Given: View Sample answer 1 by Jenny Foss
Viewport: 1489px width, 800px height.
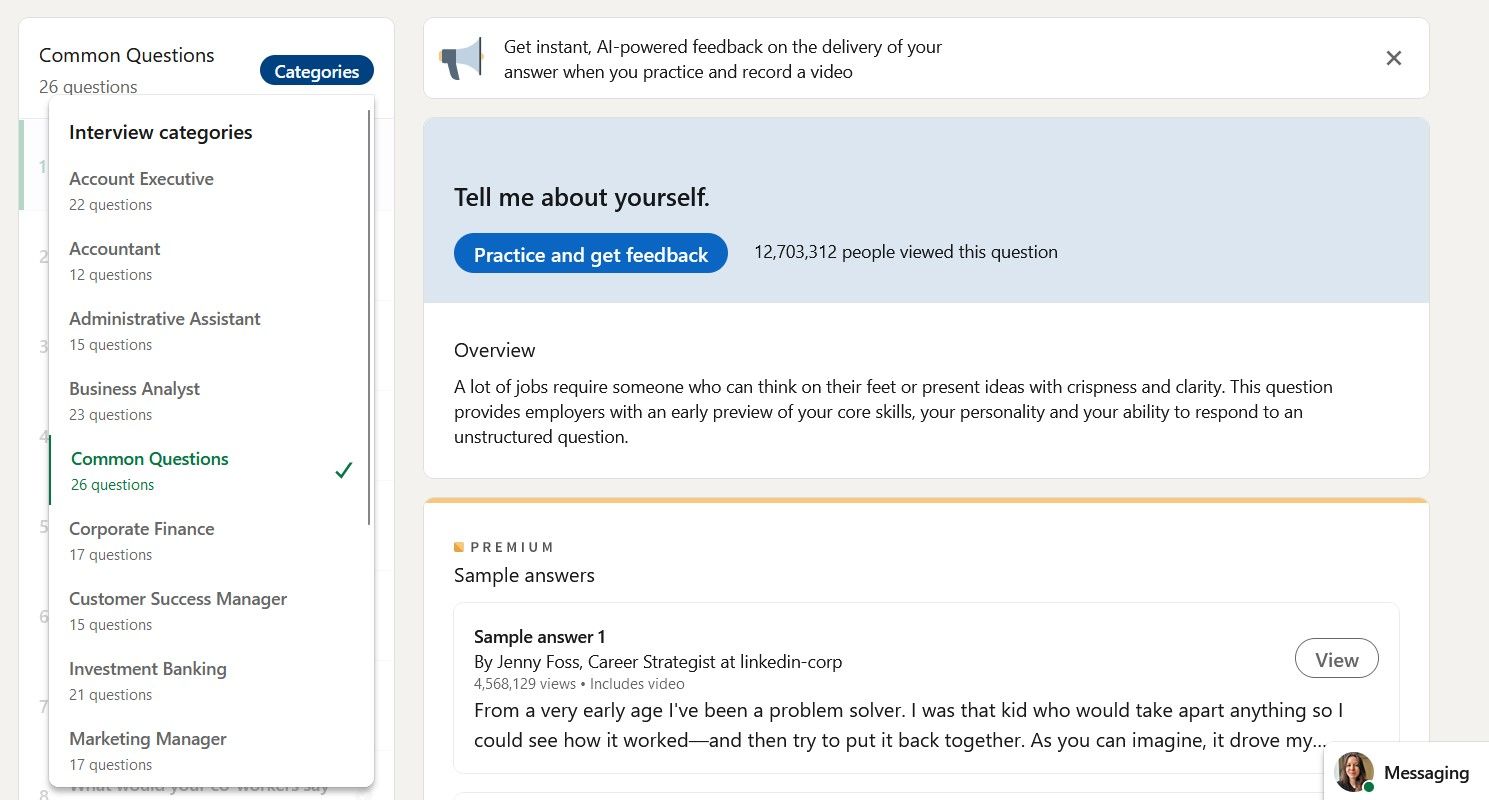Looking at the screenshot, I should 1336,659.
